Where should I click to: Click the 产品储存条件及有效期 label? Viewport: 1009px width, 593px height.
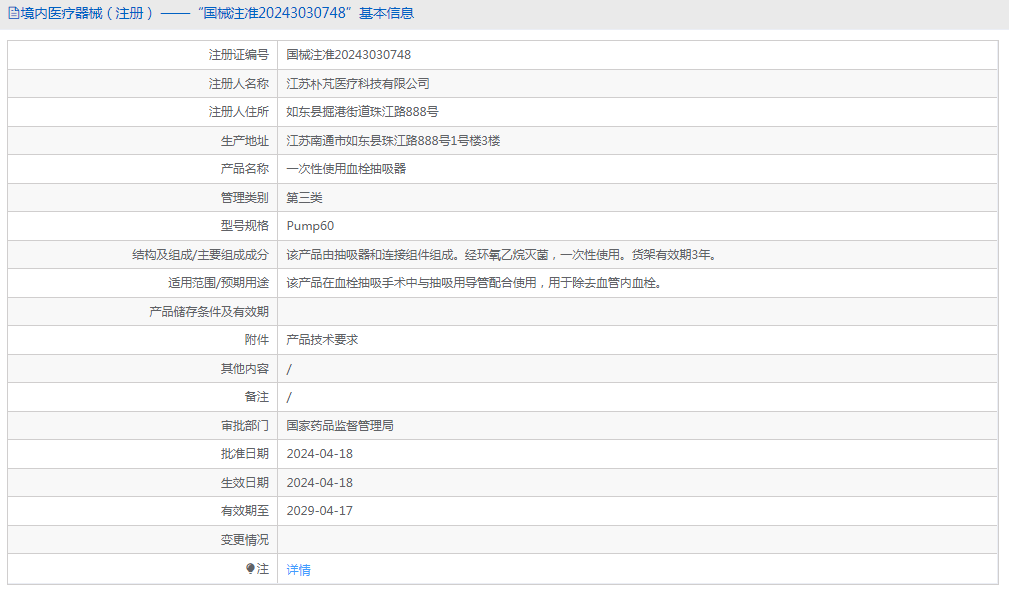(209, 311)
